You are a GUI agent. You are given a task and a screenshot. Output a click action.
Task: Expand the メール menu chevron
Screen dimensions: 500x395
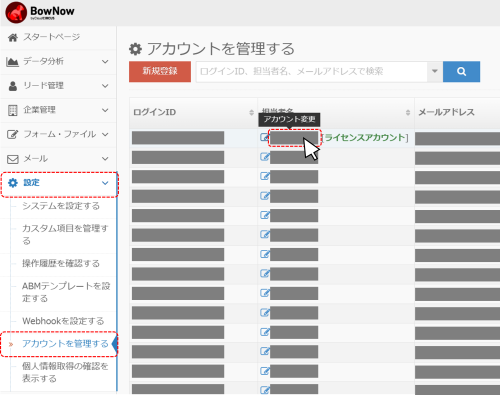coord(105,159)
